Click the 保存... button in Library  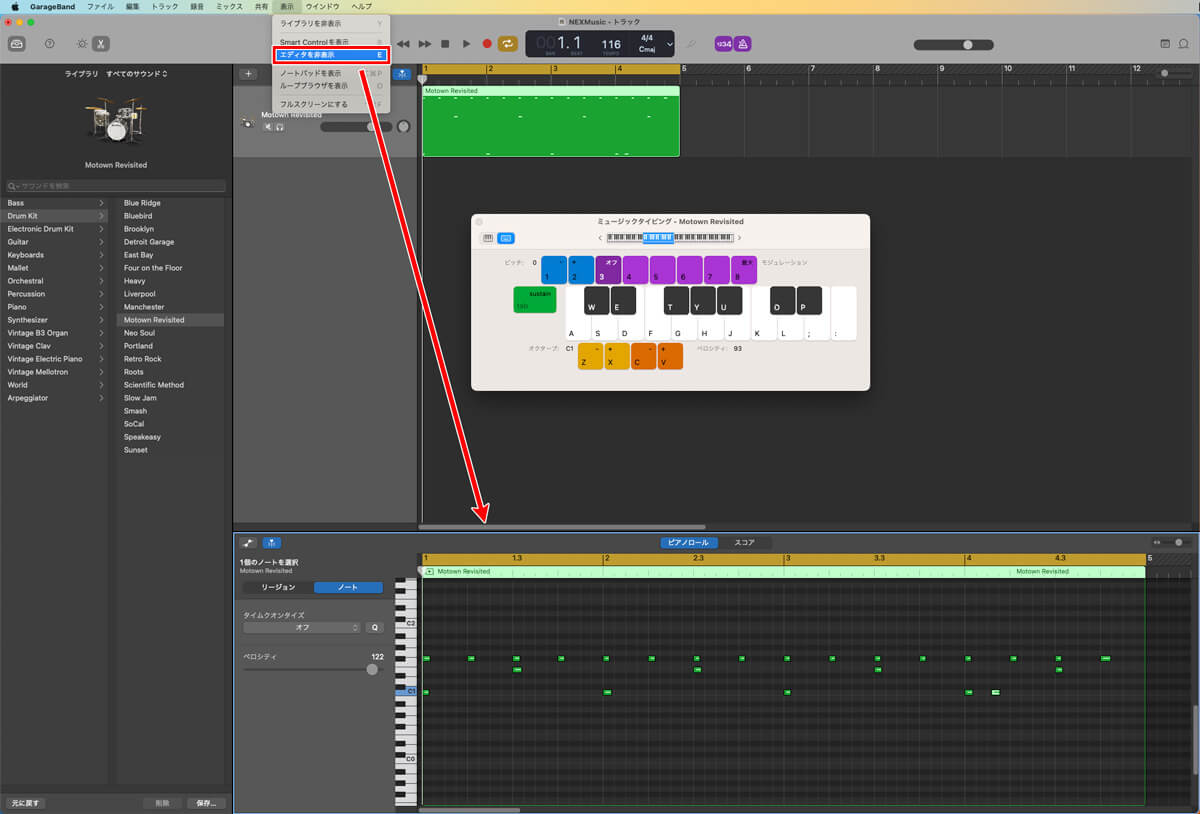[206, 803]
